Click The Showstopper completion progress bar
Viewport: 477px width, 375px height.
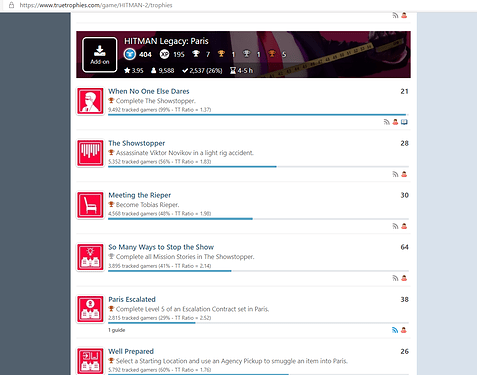pyautogui.click(x=258, y=167)
